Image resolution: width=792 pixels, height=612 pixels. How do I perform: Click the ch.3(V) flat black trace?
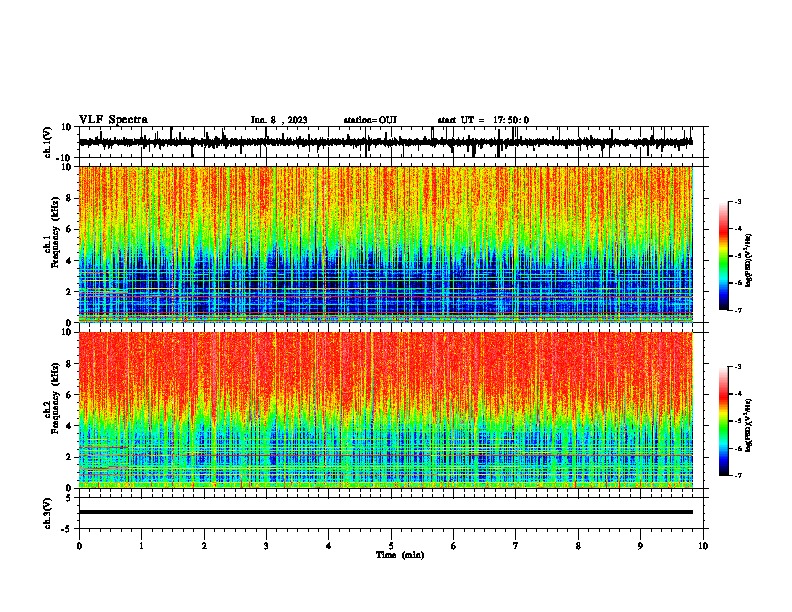click(x=386, y=512)
